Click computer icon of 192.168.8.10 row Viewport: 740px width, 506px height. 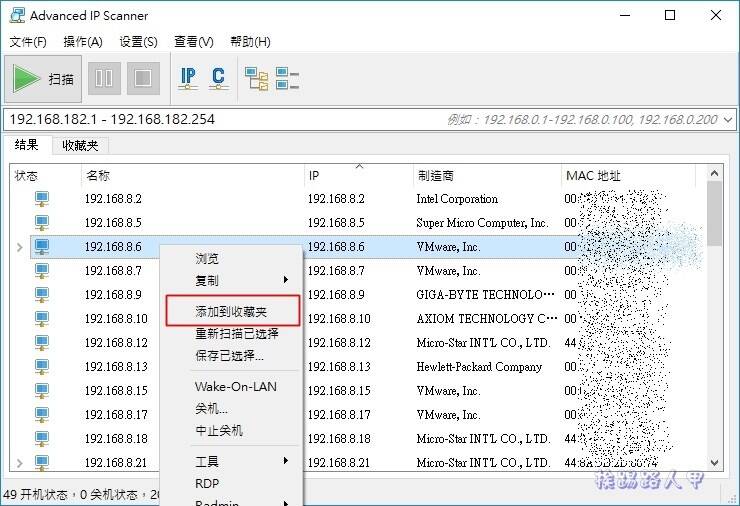[x=42, y=319]
